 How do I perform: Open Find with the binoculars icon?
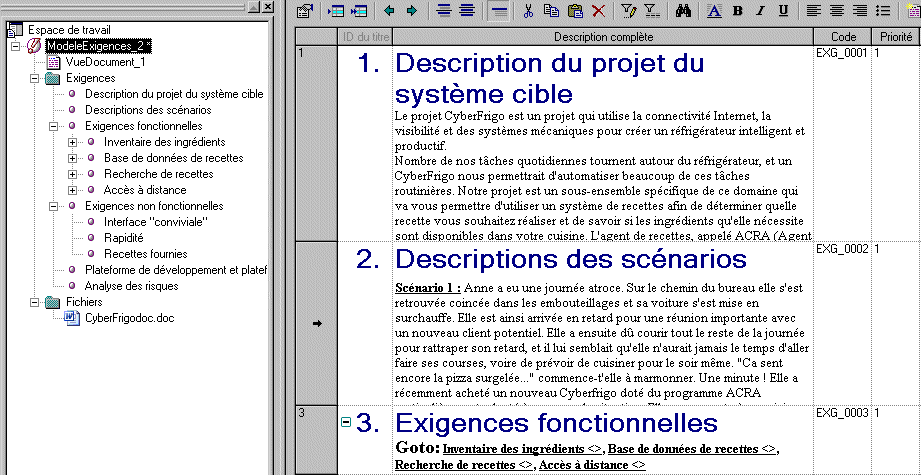coord(684,11)
